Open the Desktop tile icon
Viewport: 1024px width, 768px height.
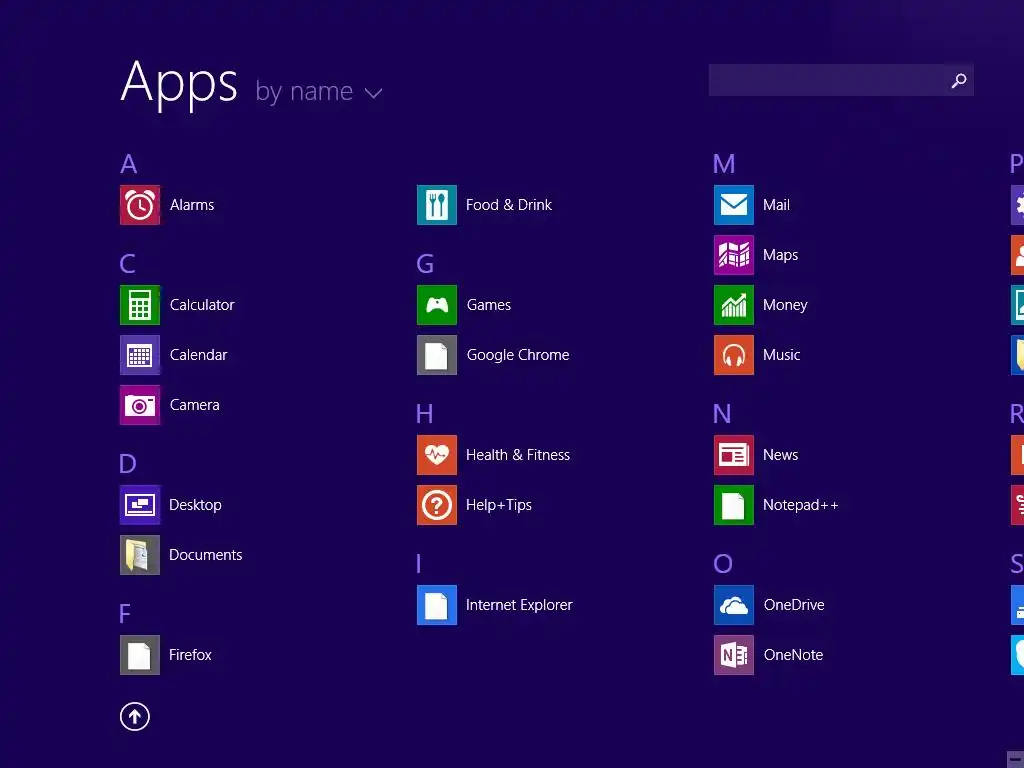[140, 505]
